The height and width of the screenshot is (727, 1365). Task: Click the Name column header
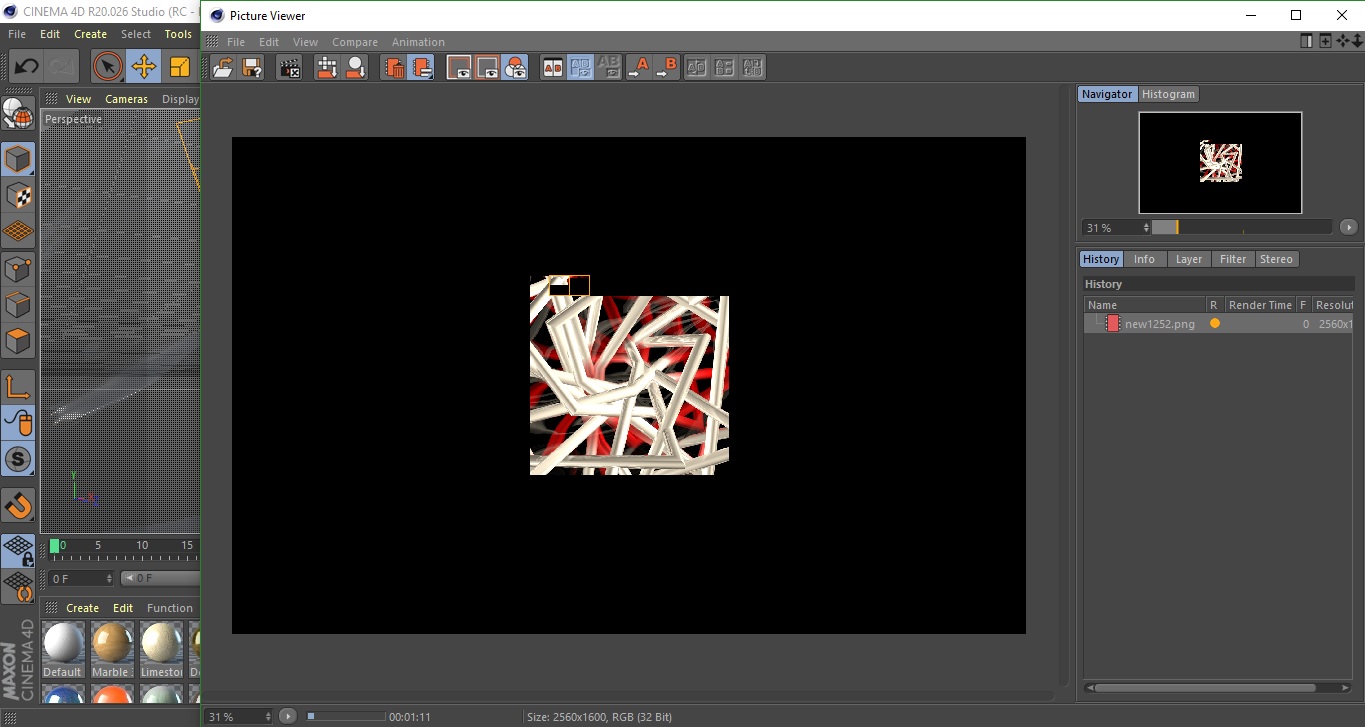coord(1144,305)
